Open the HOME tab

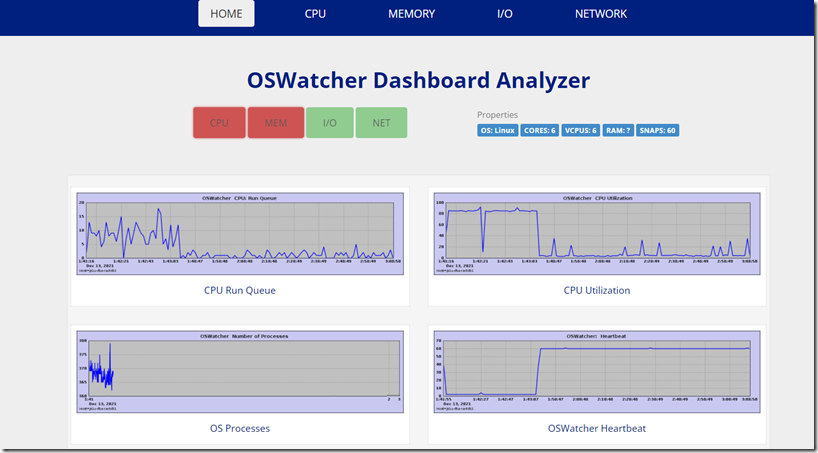pos(226,14)
